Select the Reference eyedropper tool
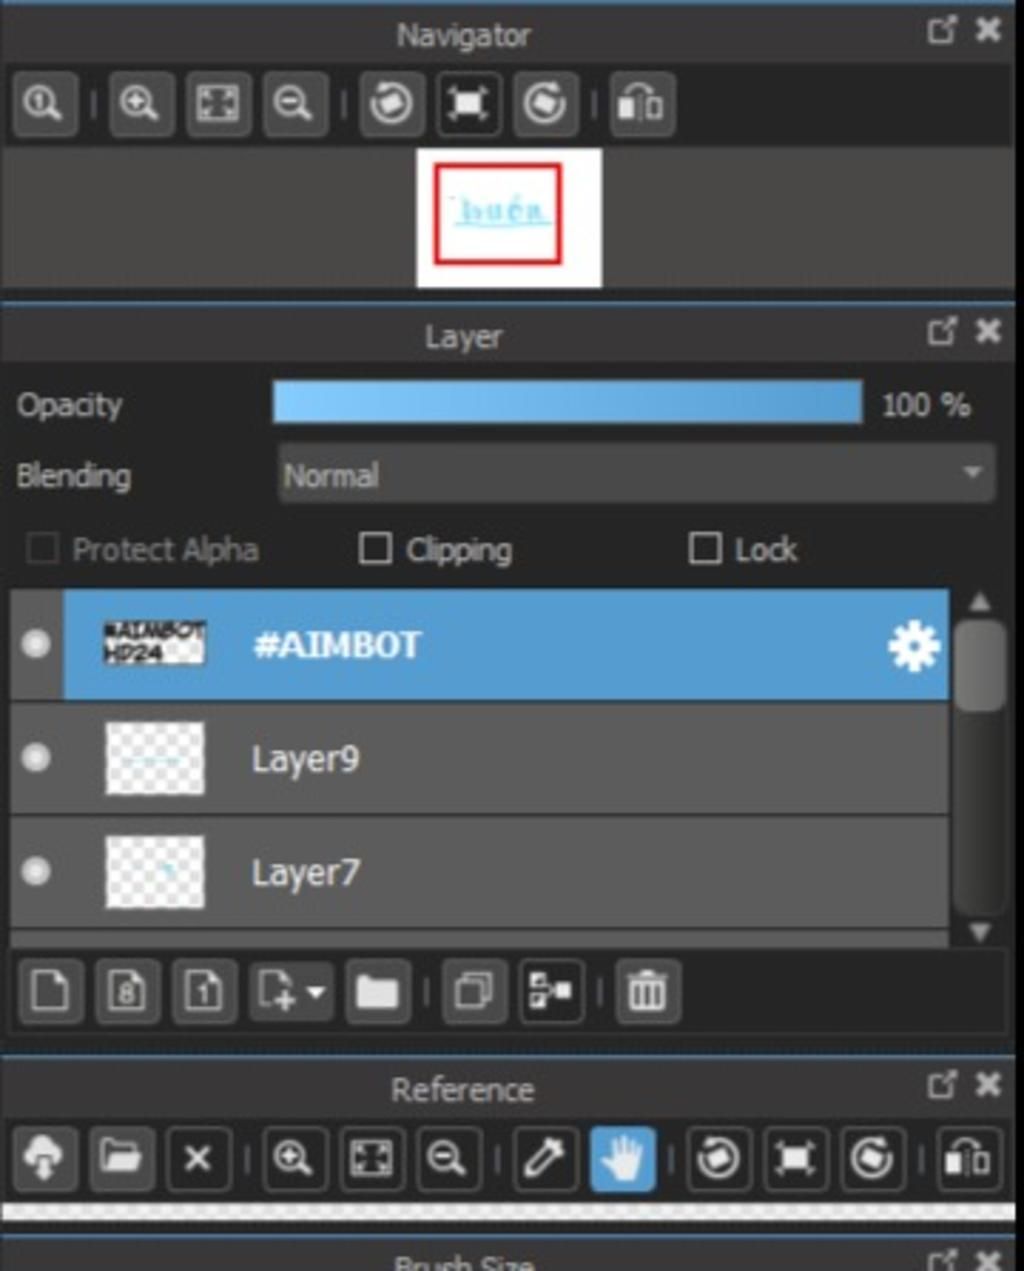Image resolution: width=1024 pixels, height=1271 pixels. point(544,1158)
